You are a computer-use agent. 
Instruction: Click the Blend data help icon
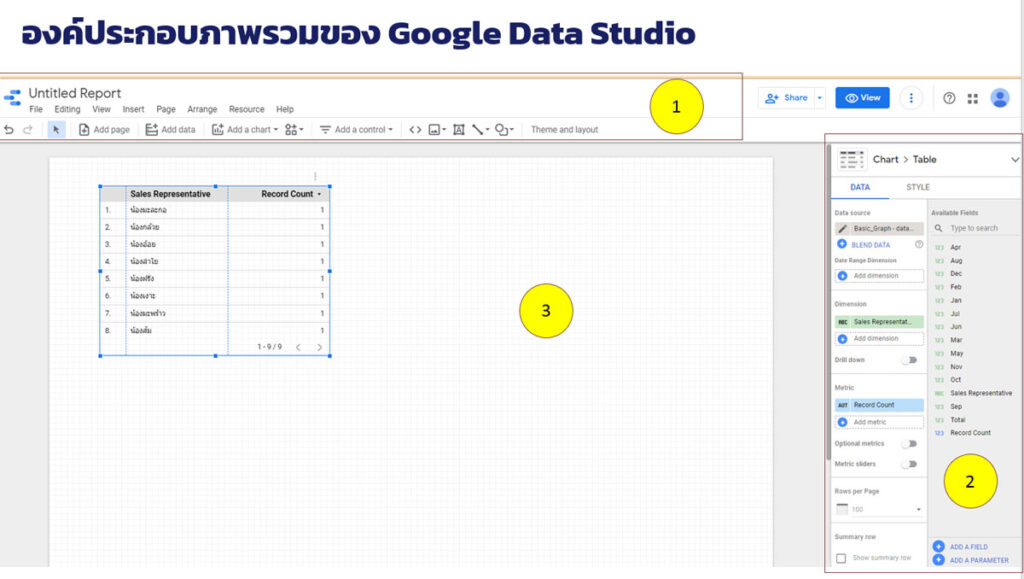(x=919, y=244)
